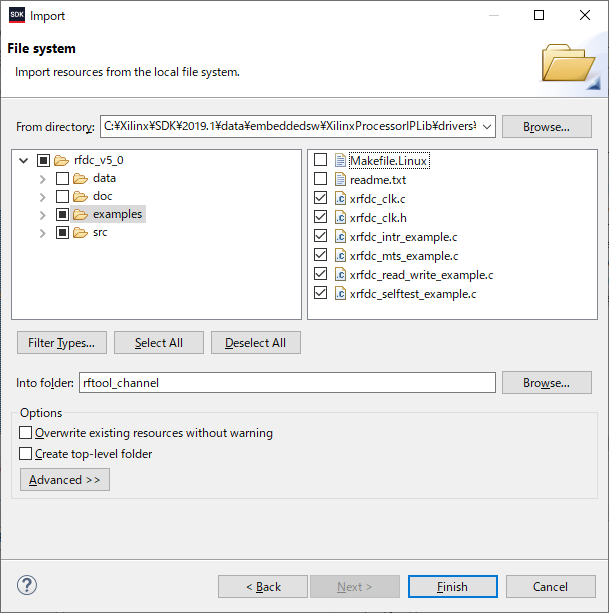Select xrfdc_mts_example.c file name
Image resolution: width=609 pixels, height=613 pixels.
404,256
